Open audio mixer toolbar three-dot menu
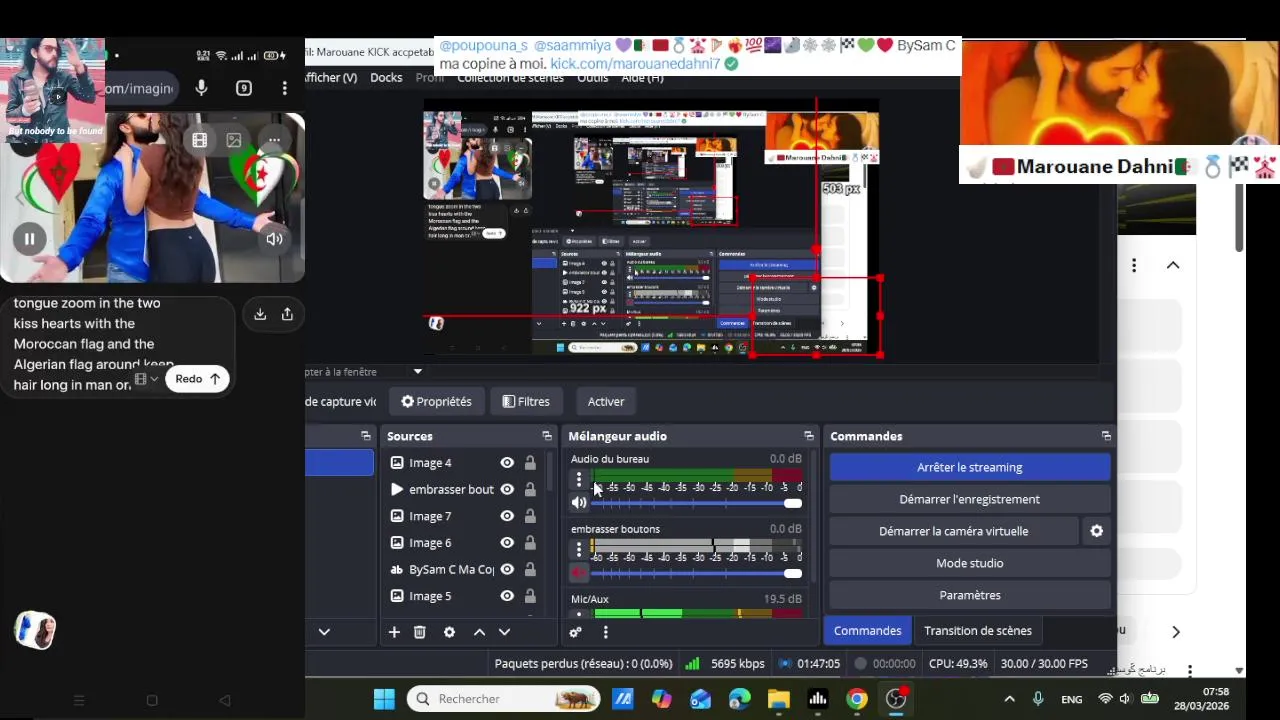 pyautogui.click(x=605, y=632)
